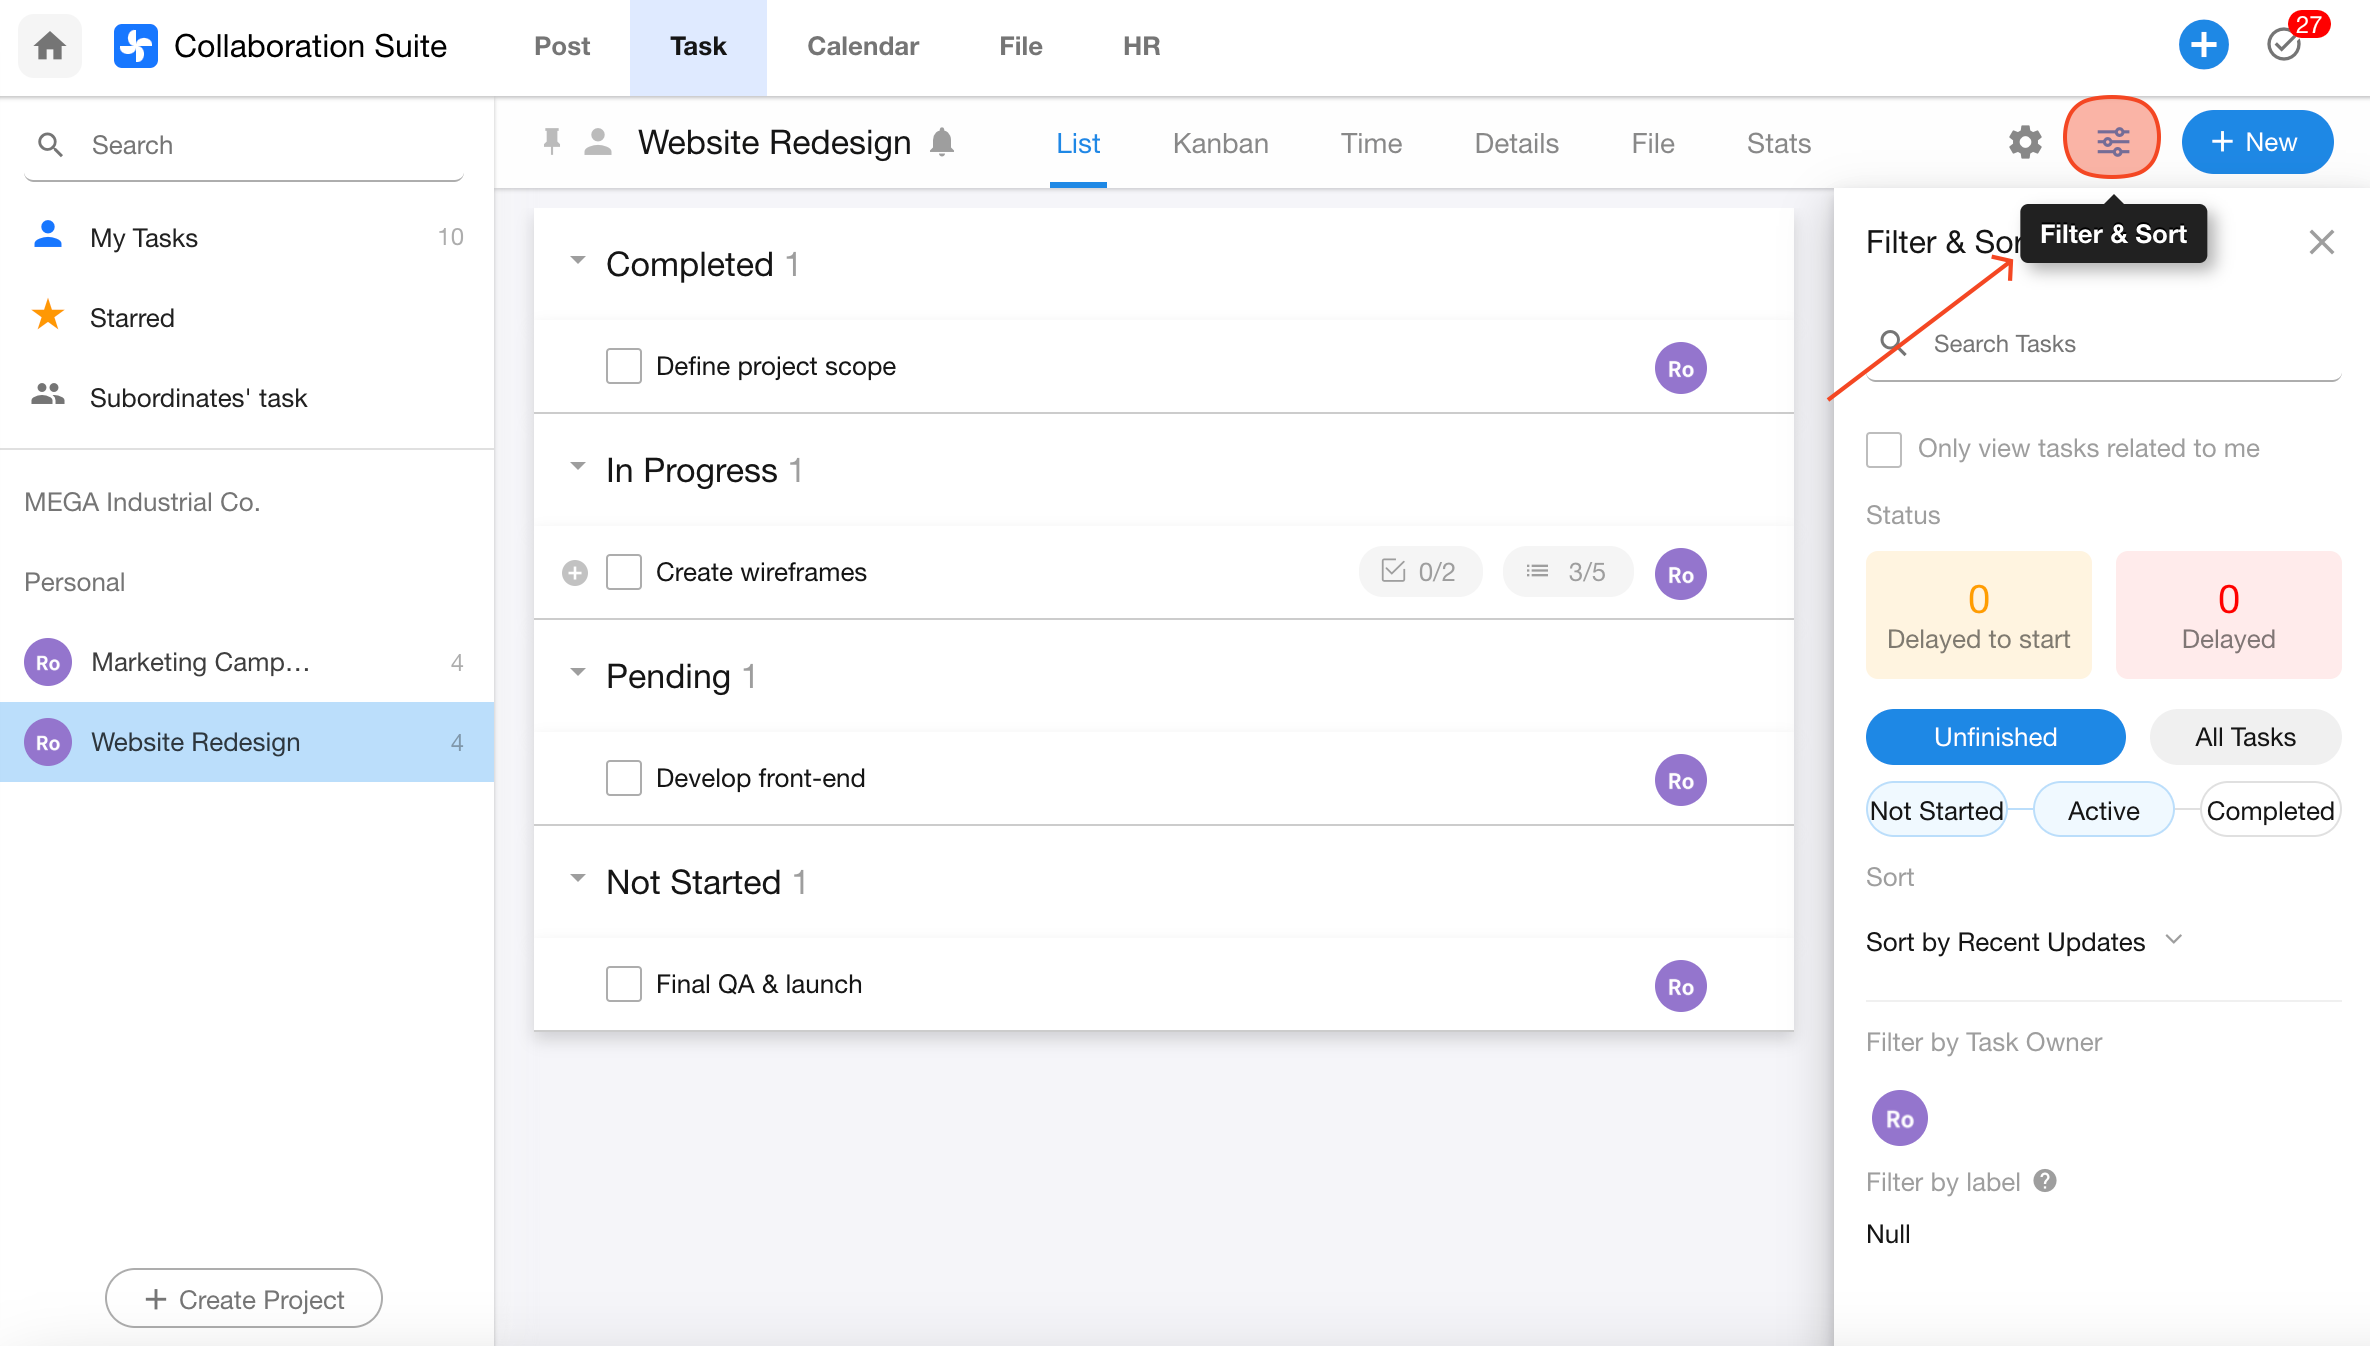Open the Calendar menu
This screenshot has height=1346, width=2370.
(862, 46)
